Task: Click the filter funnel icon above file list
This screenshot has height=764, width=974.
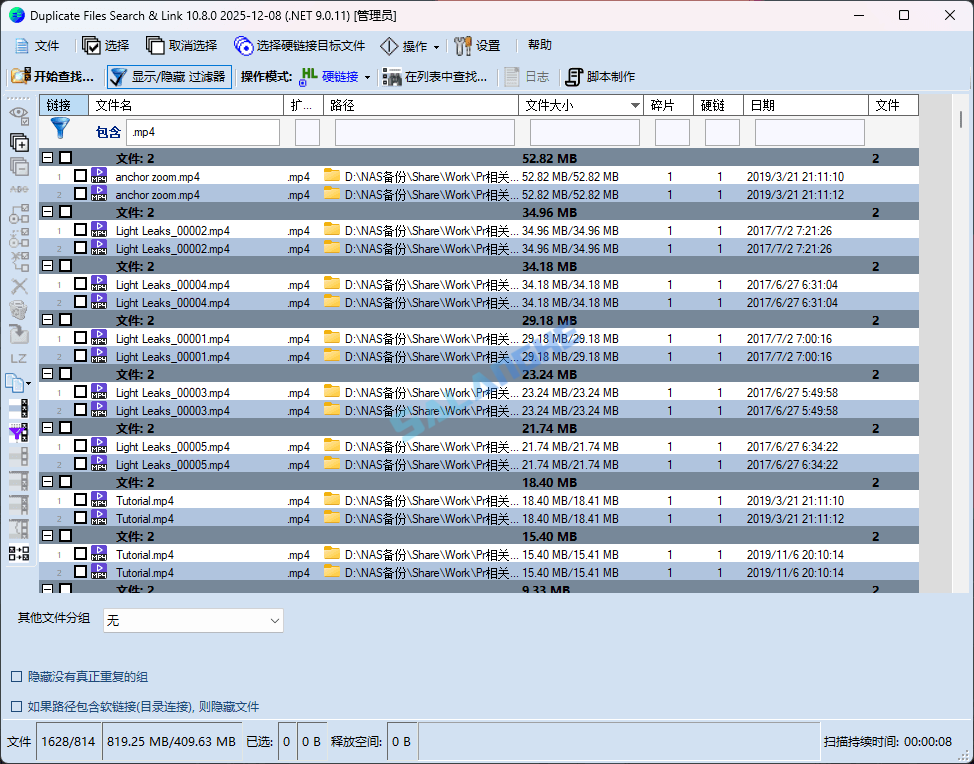Action: tap(59, 129)
